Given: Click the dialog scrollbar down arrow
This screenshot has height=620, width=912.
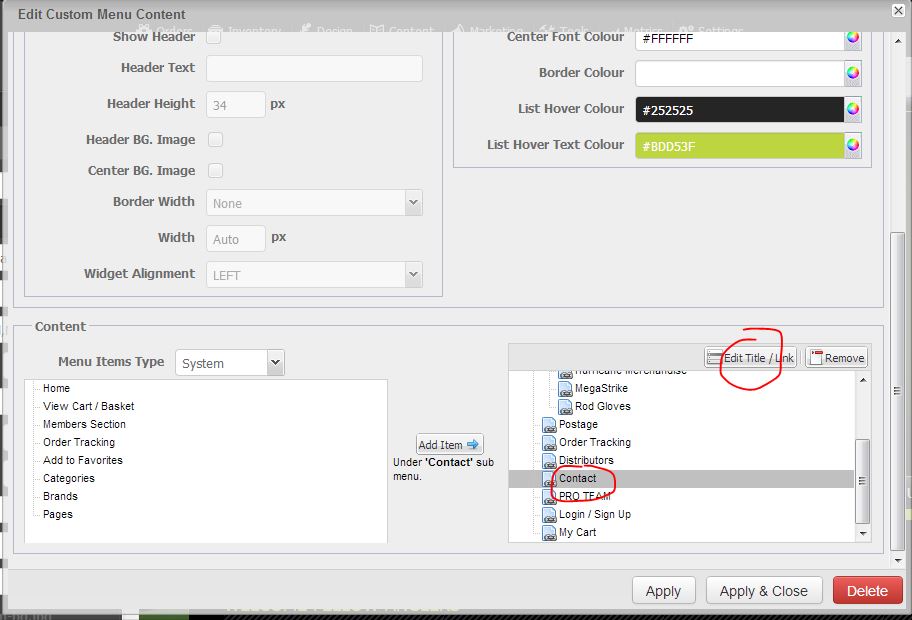Looking at the screenshot, I should click(898, 561).
